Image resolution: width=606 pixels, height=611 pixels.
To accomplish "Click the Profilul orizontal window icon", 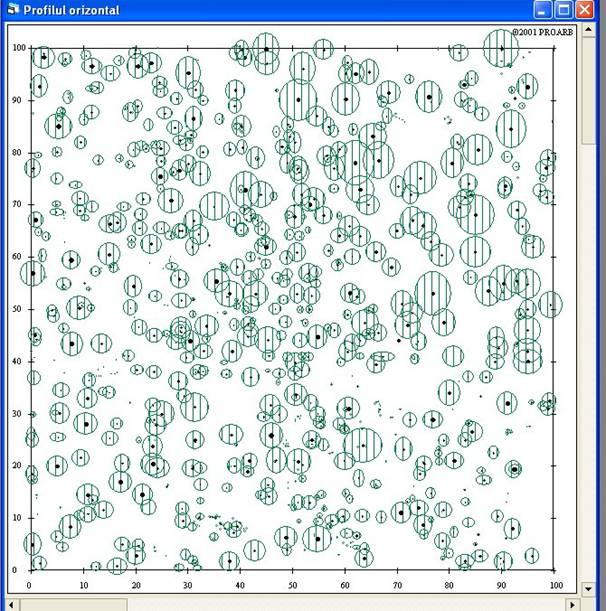I will coord(12,9).
